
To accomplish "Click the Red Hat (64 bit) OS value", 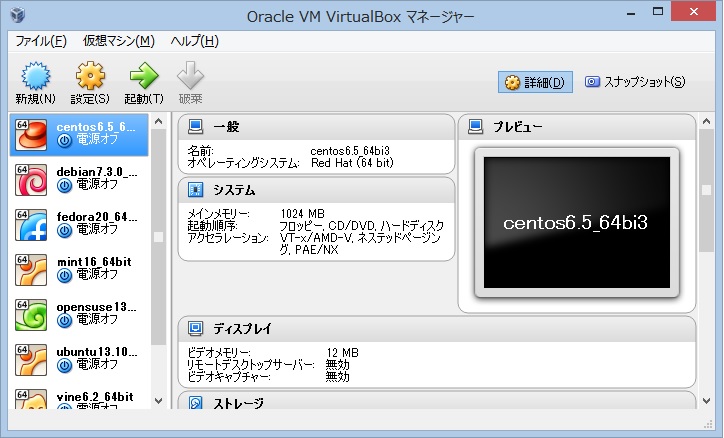I will coord(352,163).
